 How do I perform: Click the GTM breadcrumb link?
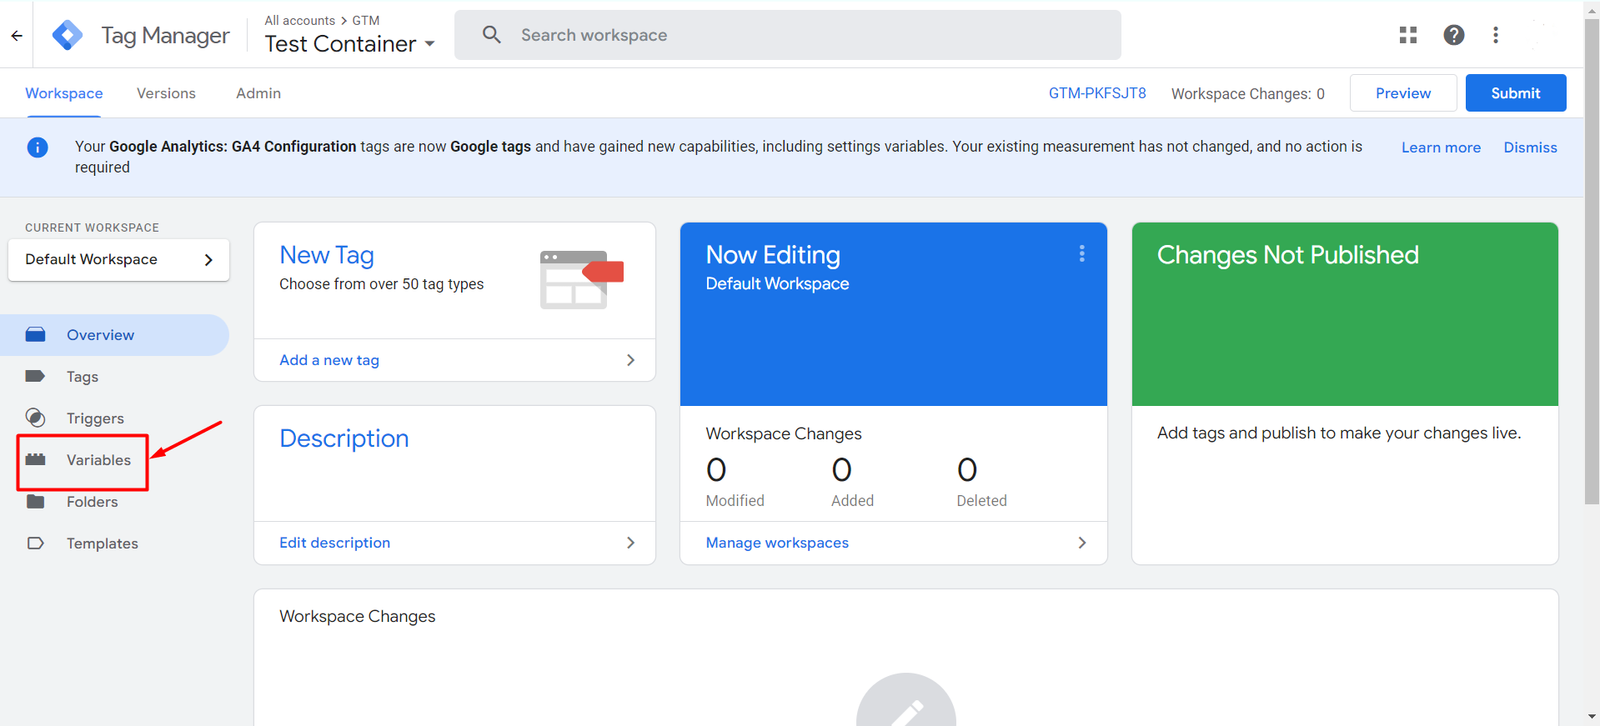(x=366, y=20)
